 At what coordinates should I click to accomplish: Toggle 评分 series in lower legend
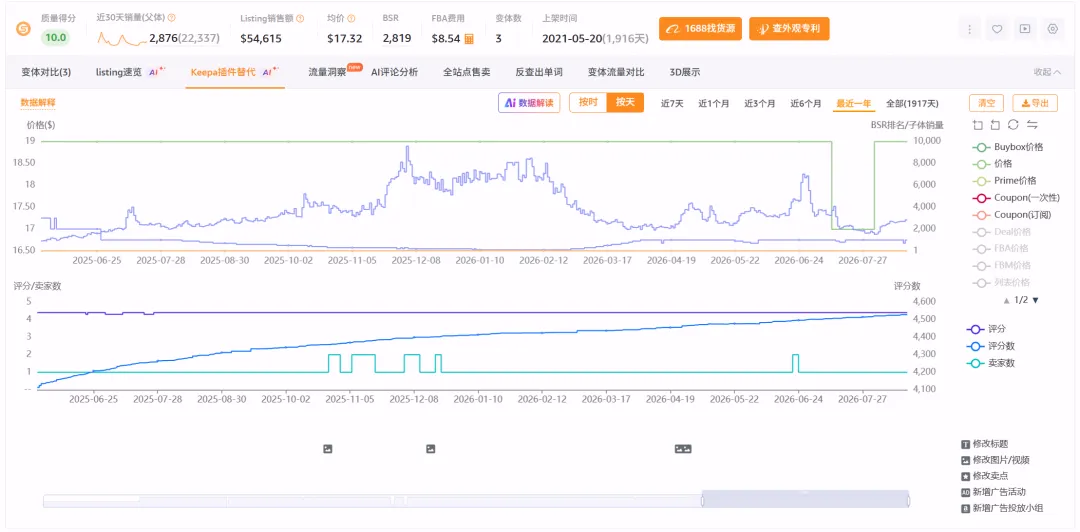coord(987,329)
